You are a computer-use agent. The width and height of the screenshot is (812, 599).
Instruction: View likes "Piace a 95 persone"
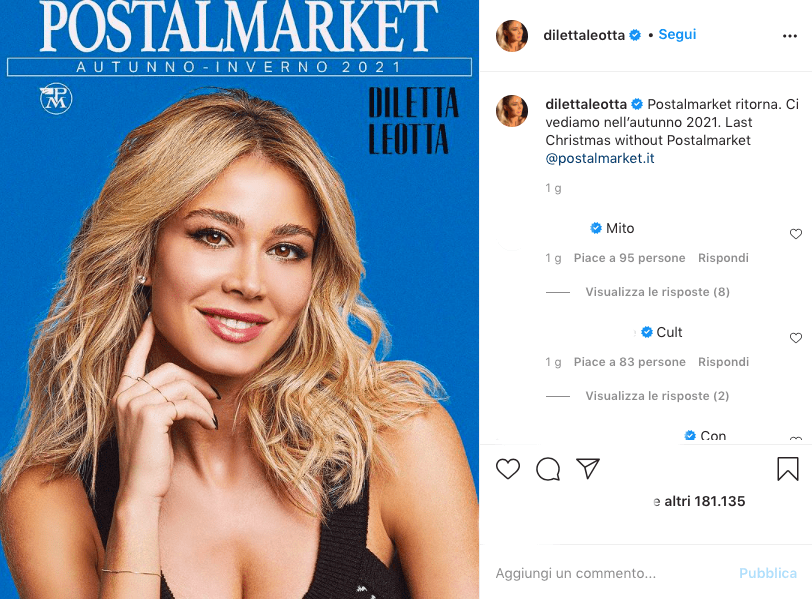tap(629, 258)
